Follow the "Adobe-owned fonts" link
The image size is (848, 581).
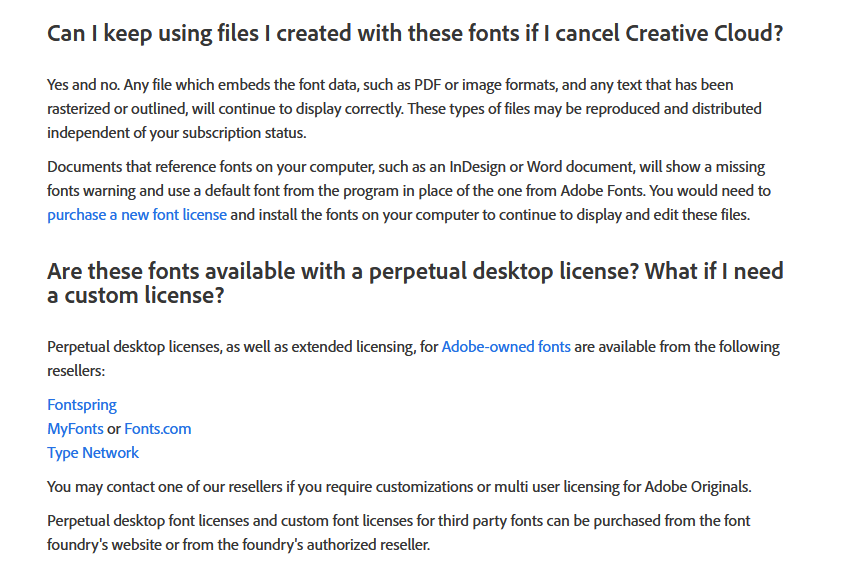click(x=505, y=346)
